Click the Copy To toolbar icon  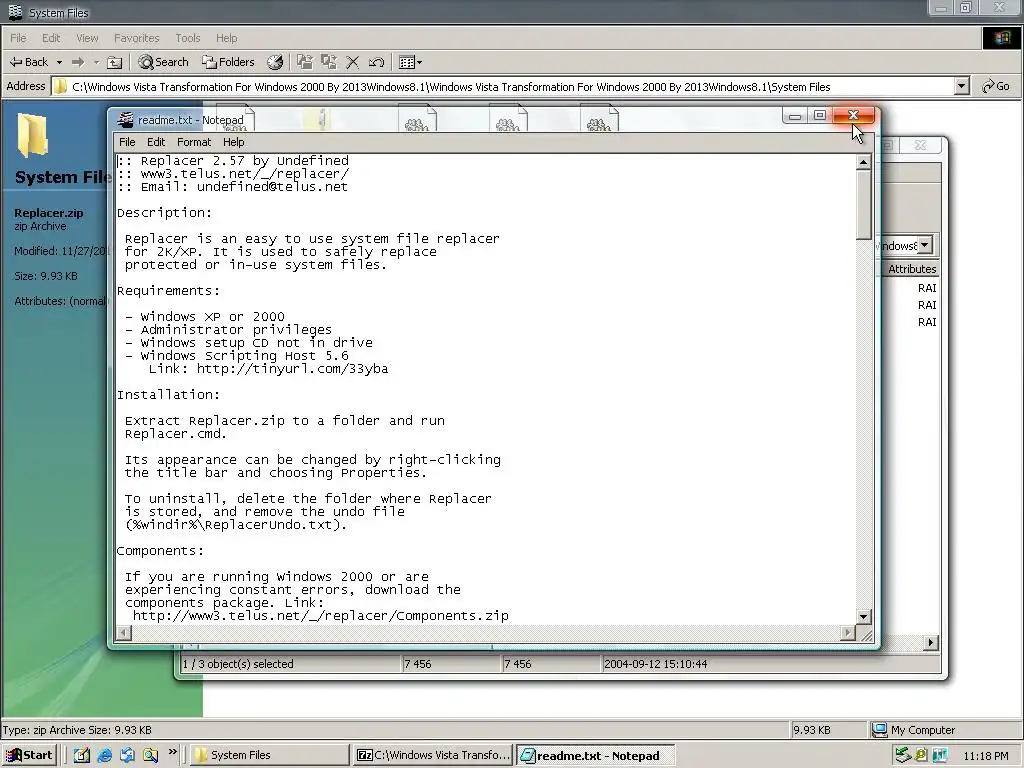[328, 62]
